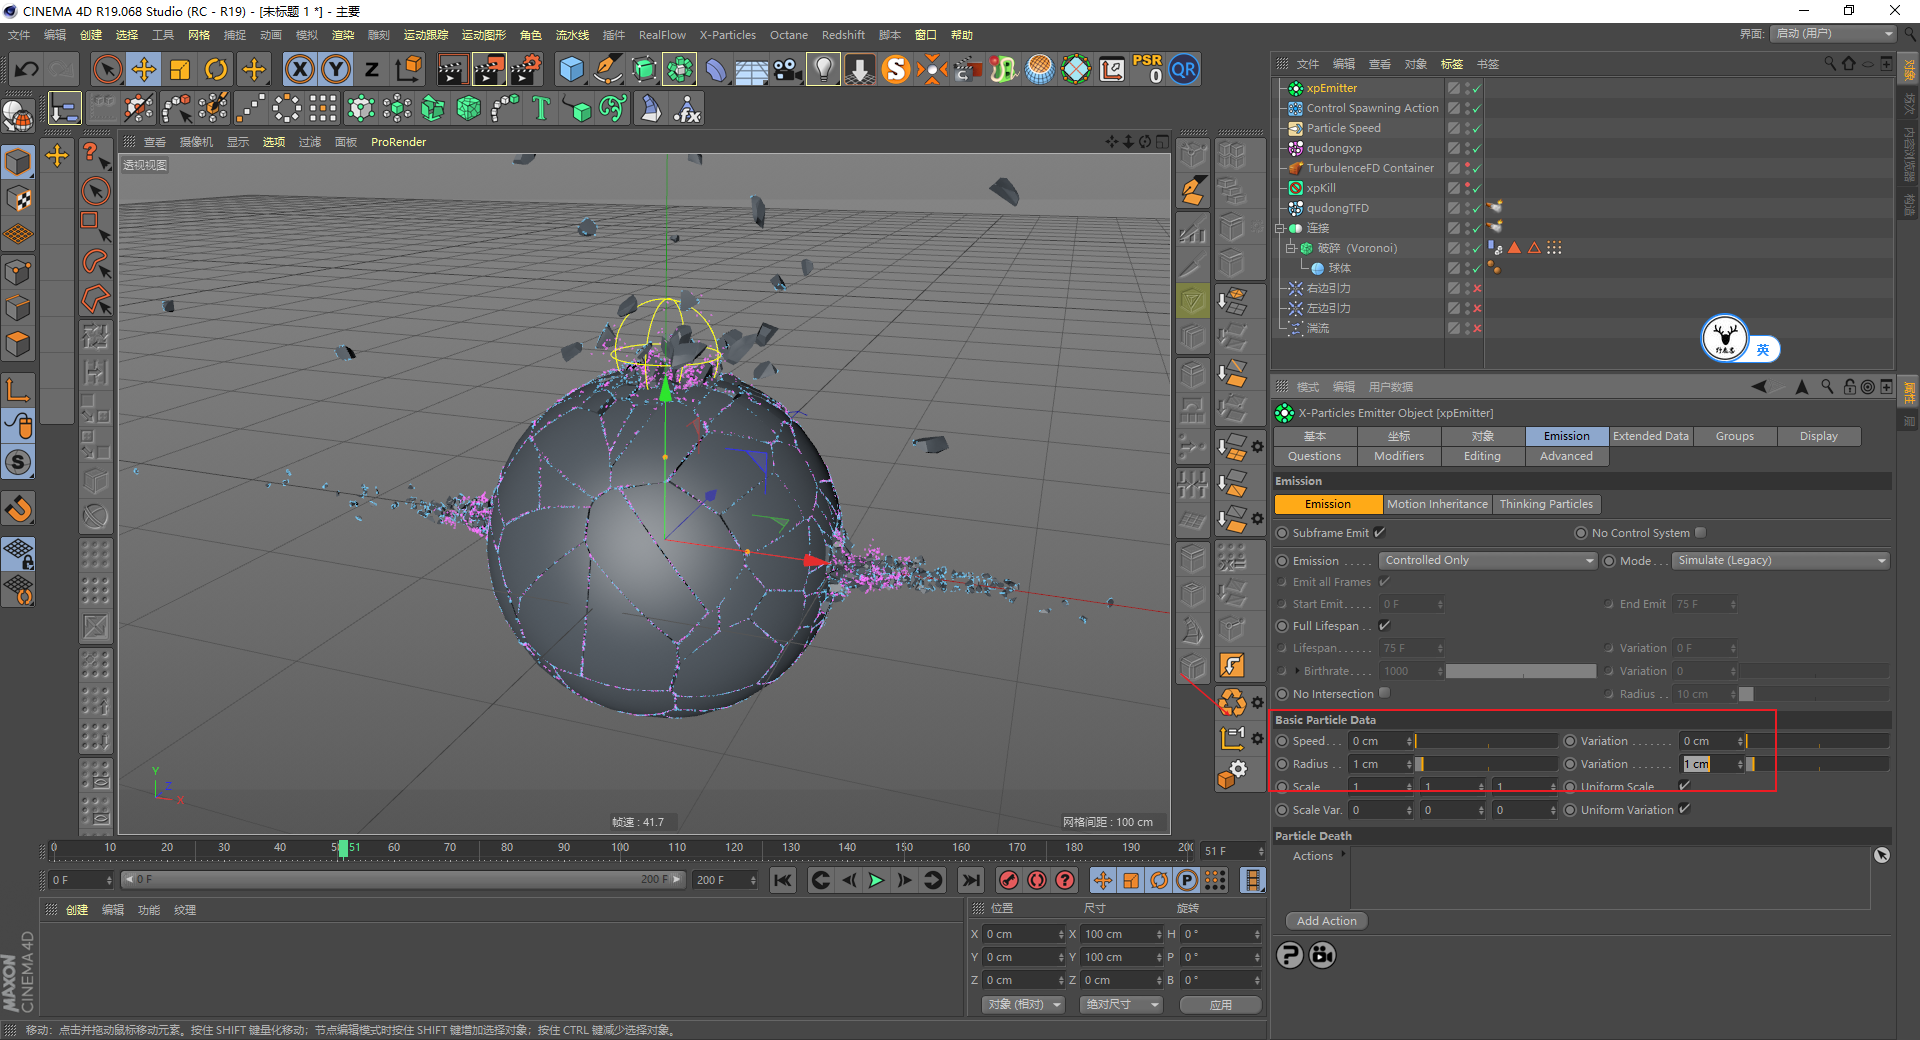Expand the Birthrate disclosure triangle

pos(1298,670)
